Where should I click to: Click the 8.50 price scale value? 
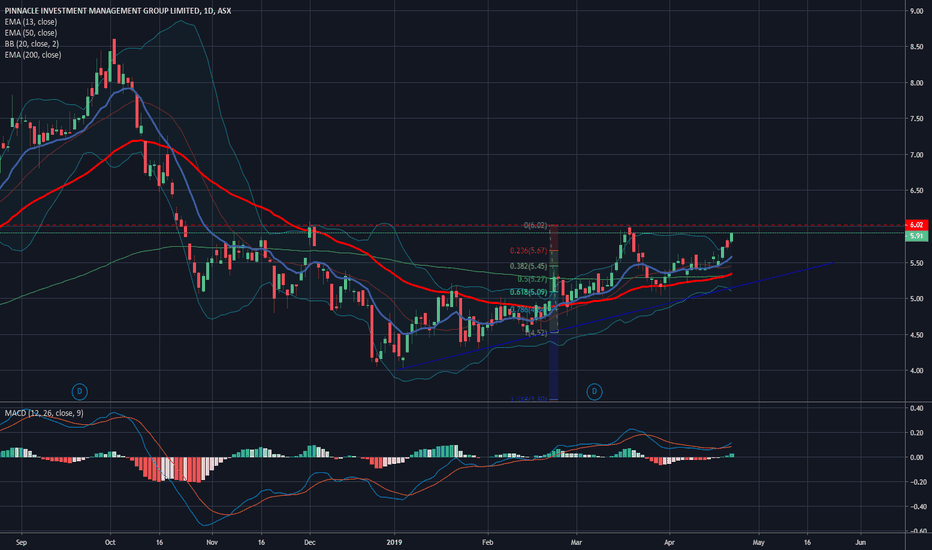point(917,47)
